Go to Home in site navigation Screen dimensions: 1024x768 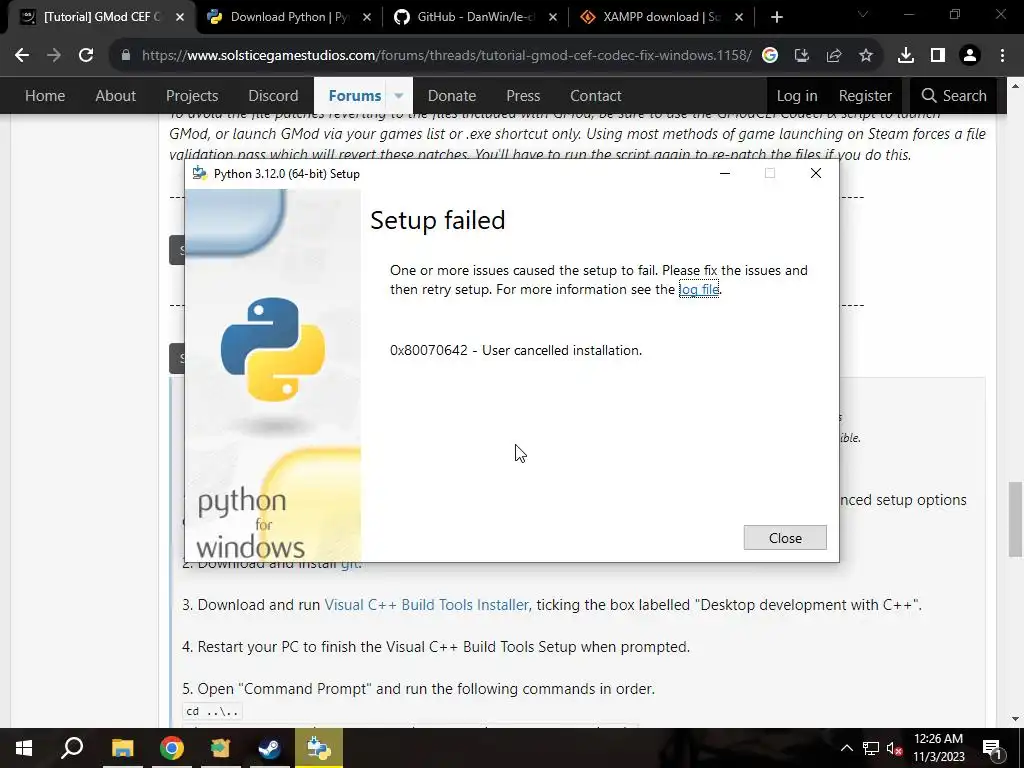click(x=45, y=95)
